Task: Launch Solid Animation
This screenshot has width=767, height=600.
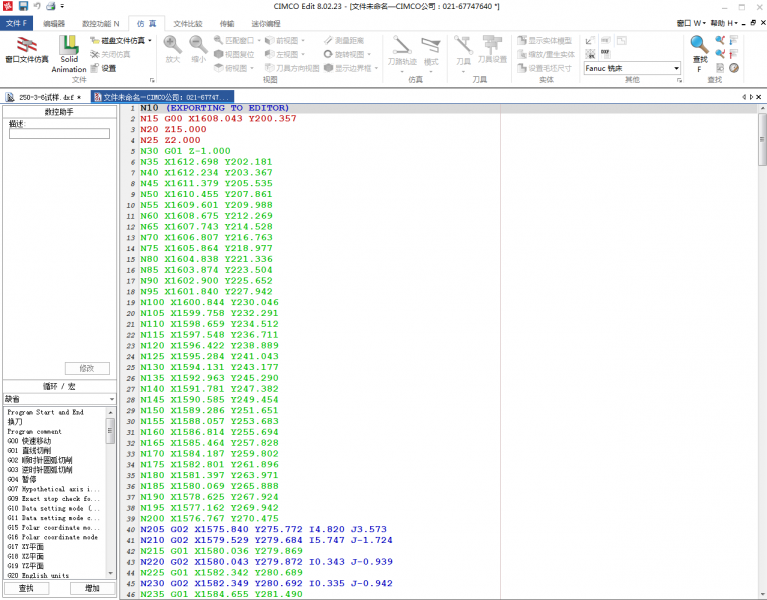Action: [69, 54]
